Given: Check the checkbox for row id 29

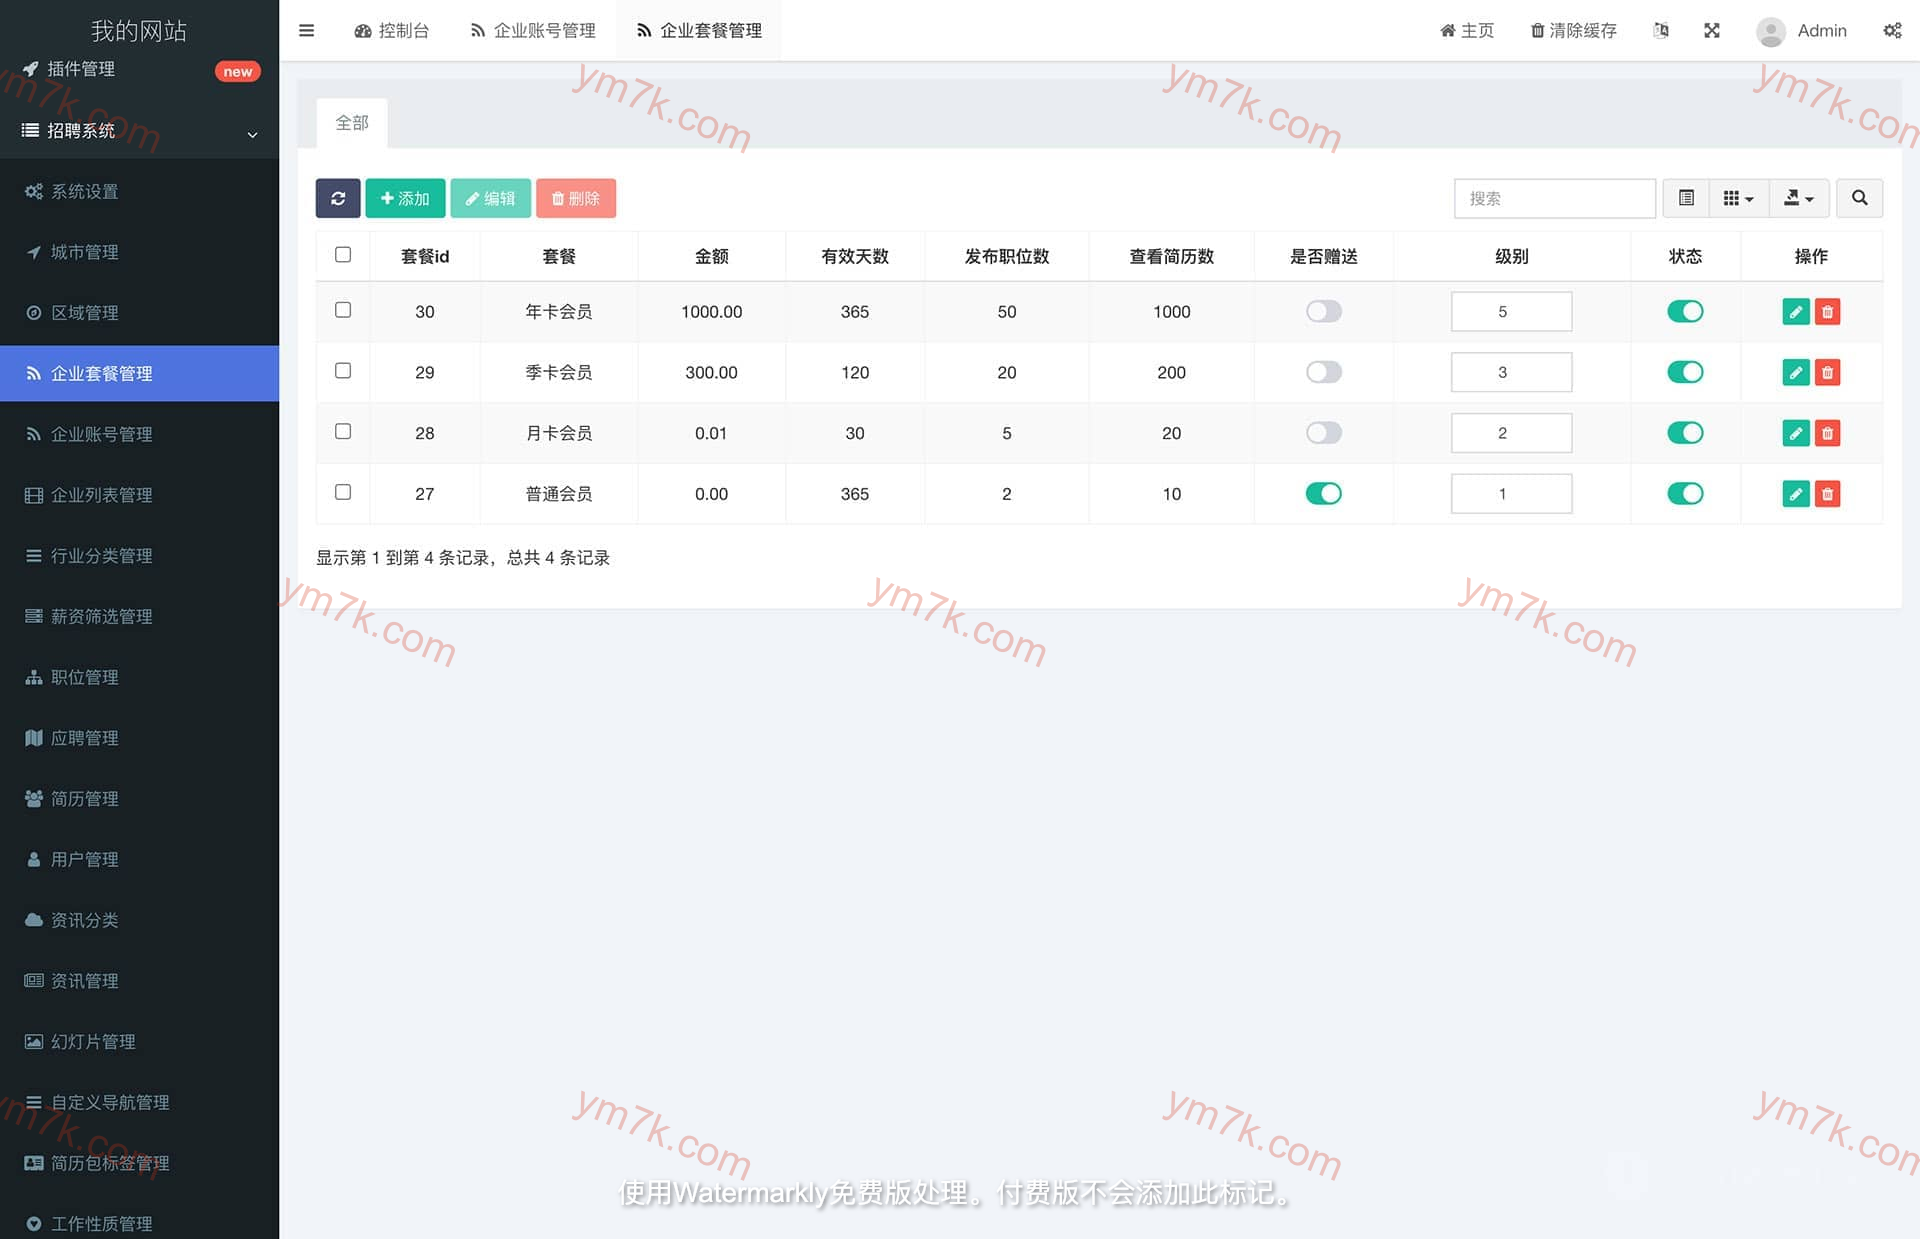Looking at the screenshot, I should (x=343, y=371).
